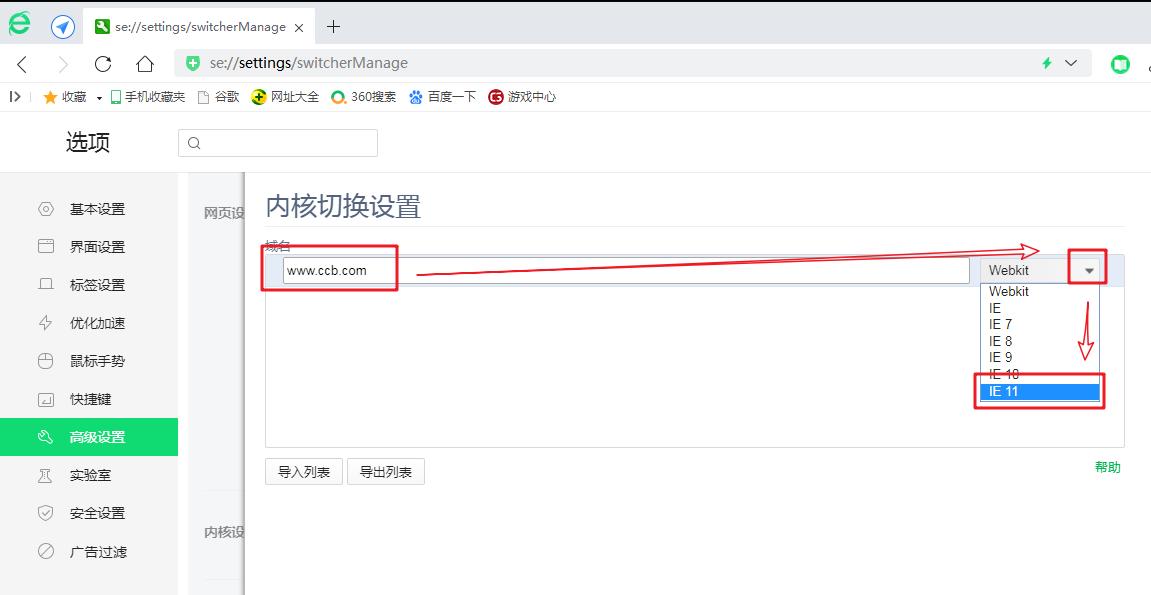Click the sidebar collapse arrows left of 收藏
The height and width of the screenshot is (595, 1151).
click(x=14, y=97)
